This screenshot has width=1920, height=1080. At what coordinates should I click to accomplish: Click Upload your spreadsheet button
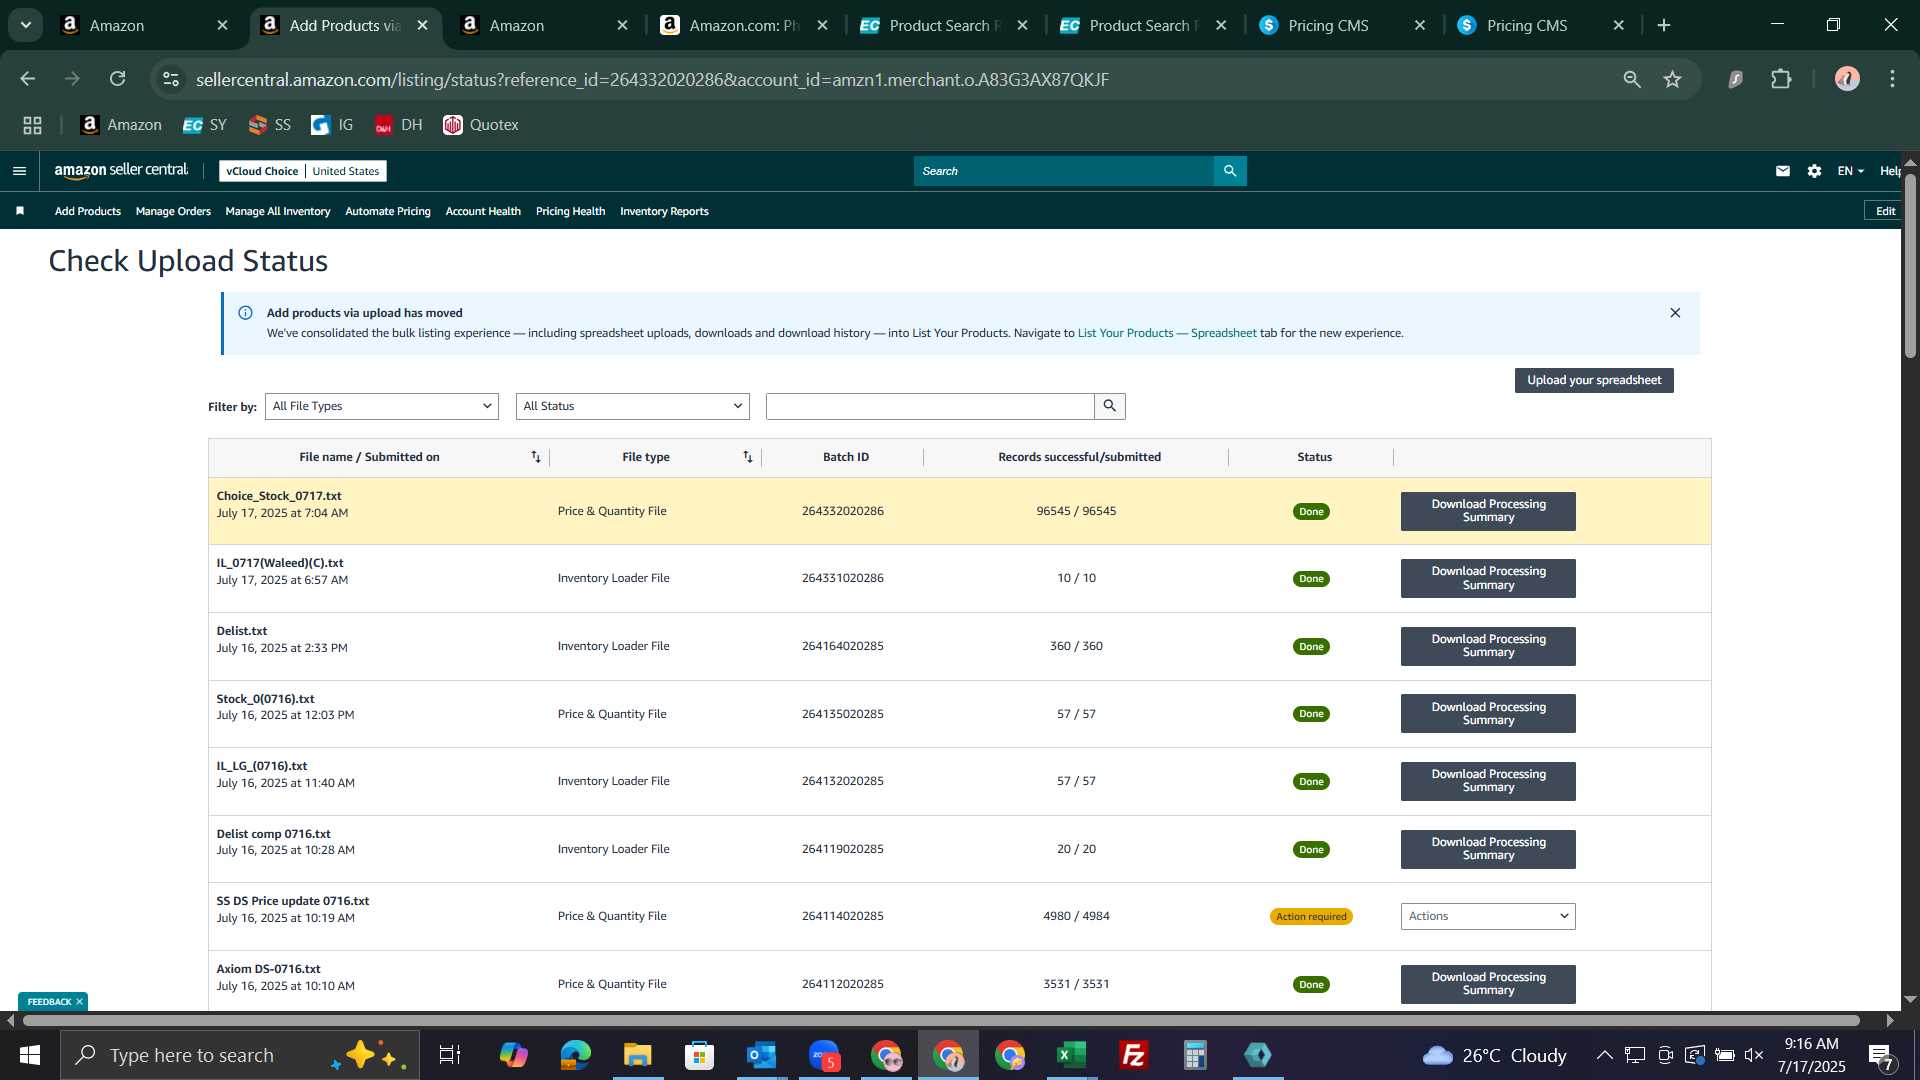[1593, 380]
